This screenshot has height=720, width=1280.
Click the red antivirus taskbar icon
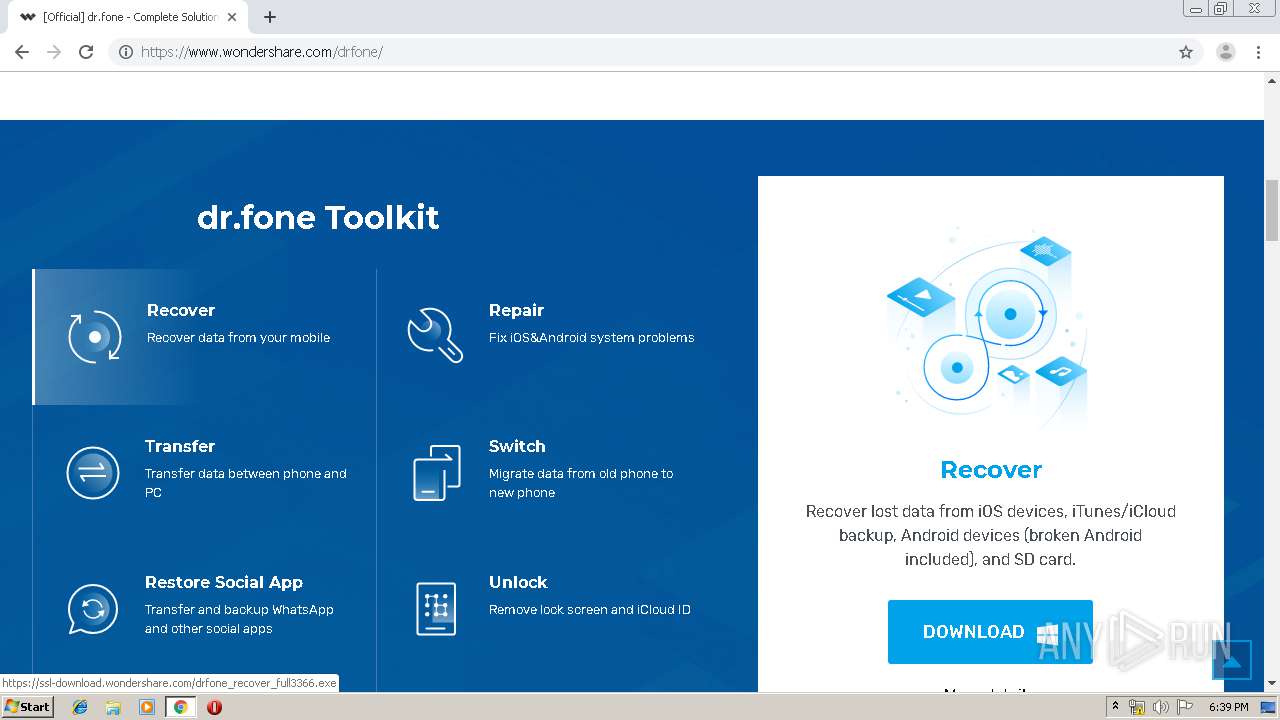click(214, 707)
